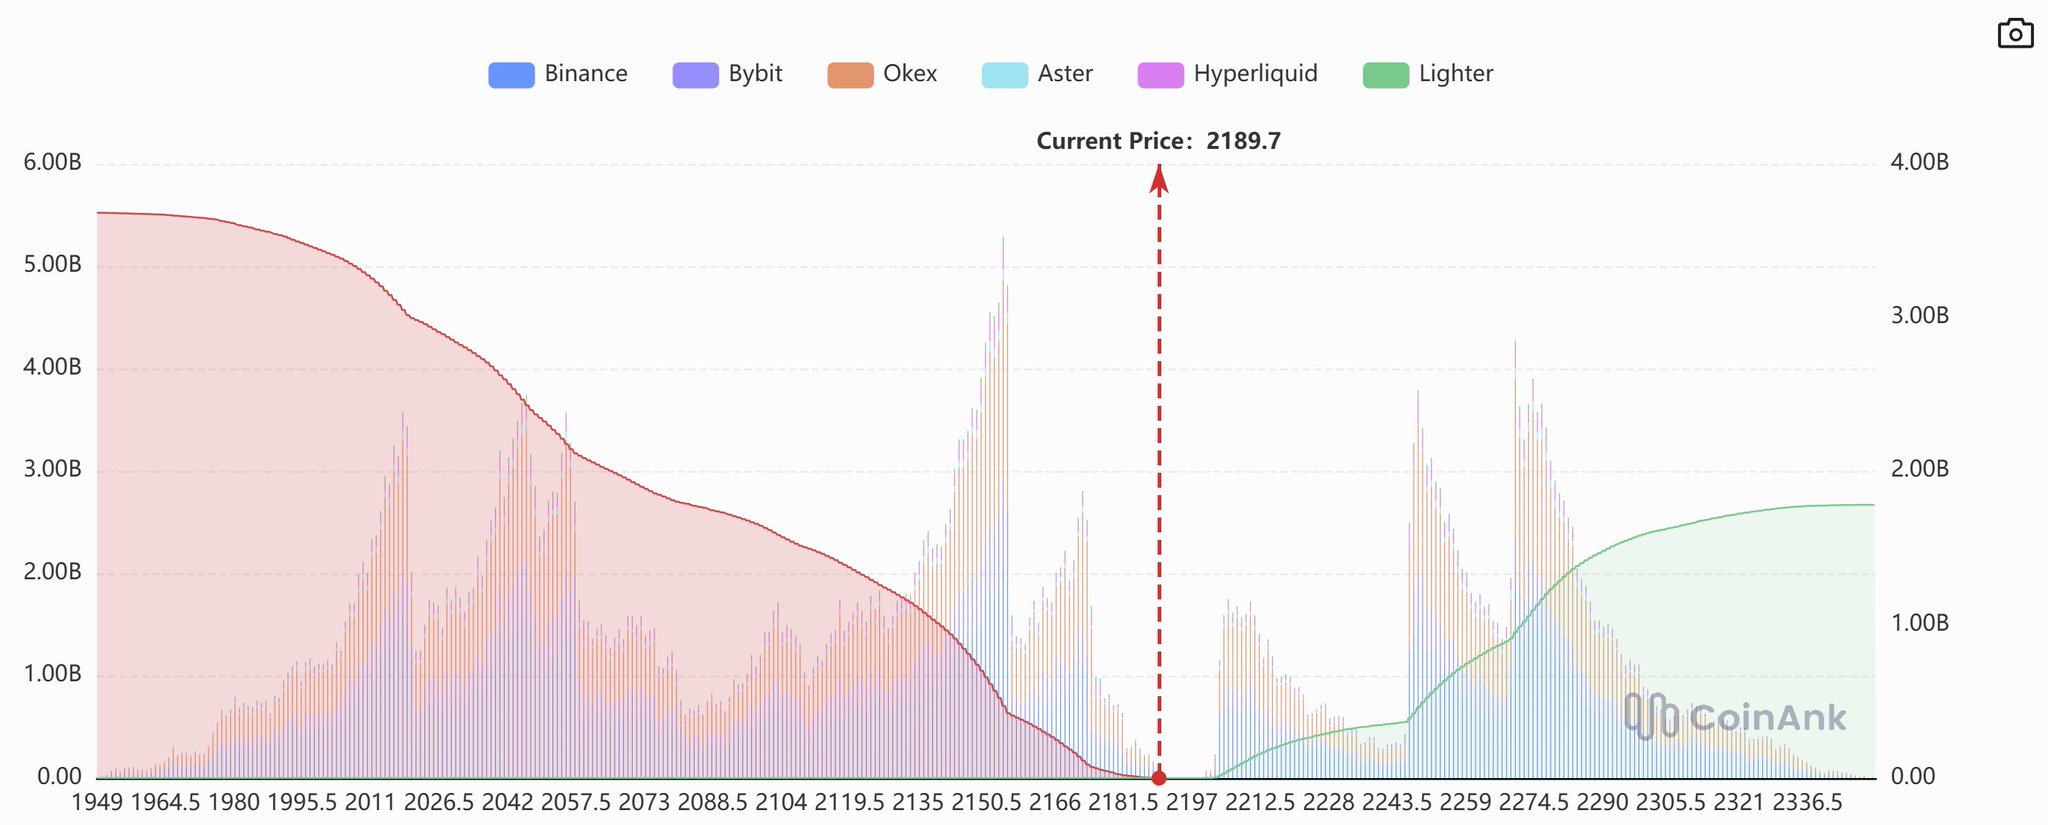Screen dimensions: 2048x825
Task: Hide the Lighter series via legend text
Action: tap(1455, 74)
